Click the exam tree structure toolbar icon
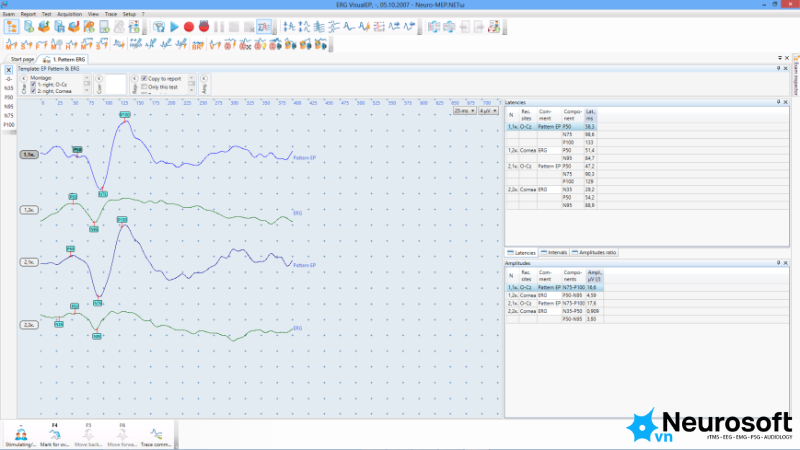Viewport: 800px width, 450px height. [11, 27]
